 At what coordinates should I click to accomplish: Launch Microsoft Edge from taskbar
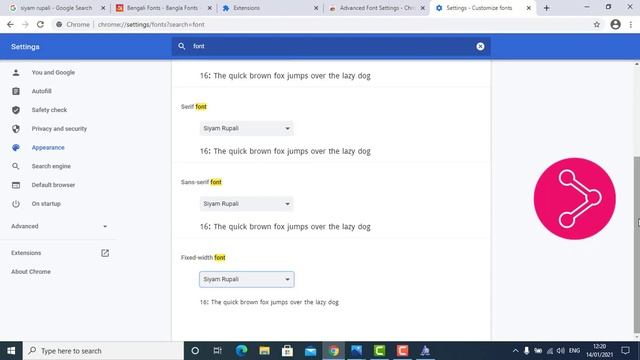coord(242,351)
